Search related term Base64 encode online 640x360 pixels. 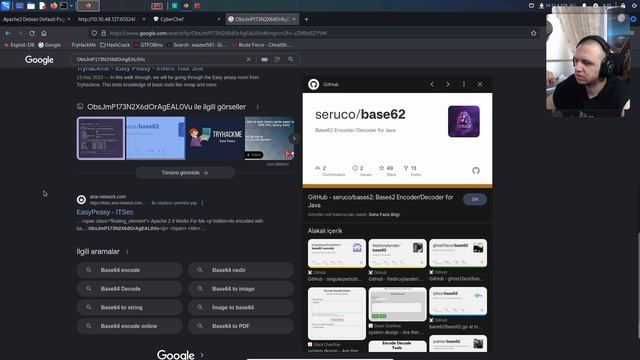click(129, 326)
